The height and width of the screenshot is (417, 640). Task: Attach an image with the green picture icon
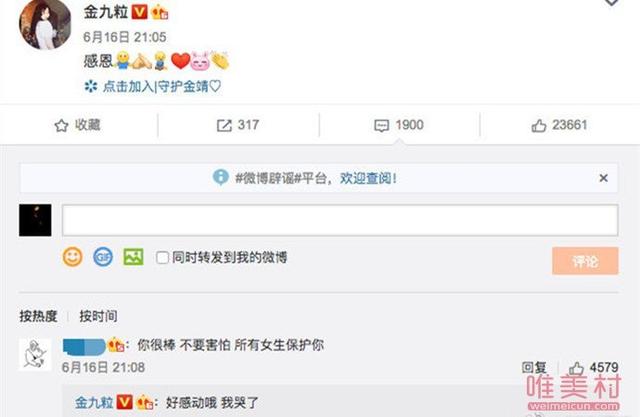tap(133, 257)
